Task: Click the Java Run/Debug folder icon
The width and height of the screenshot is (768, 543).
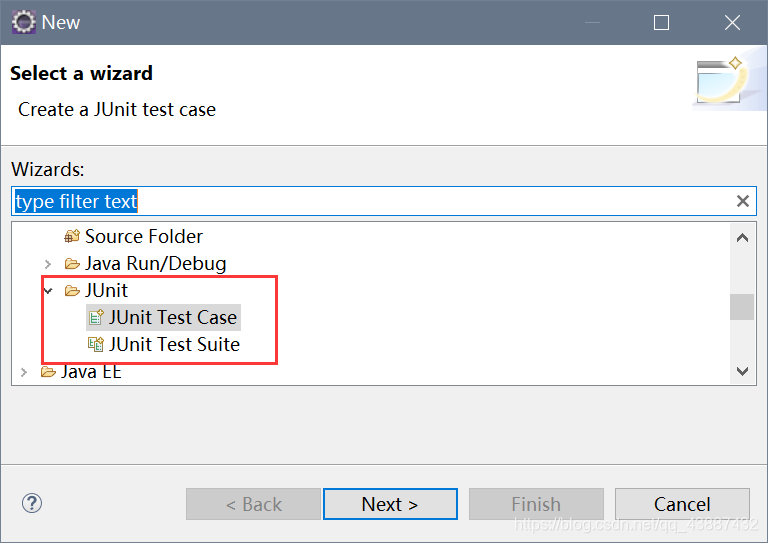Action: 72,264
